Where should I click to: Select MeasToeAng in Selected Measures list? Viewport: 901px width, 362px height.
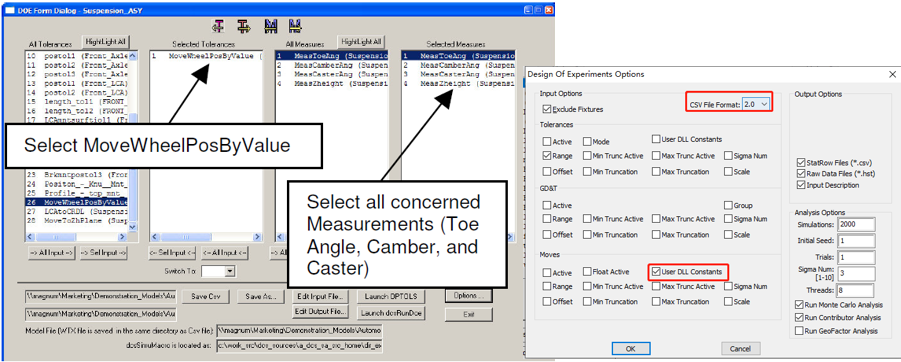pos(458,56)
